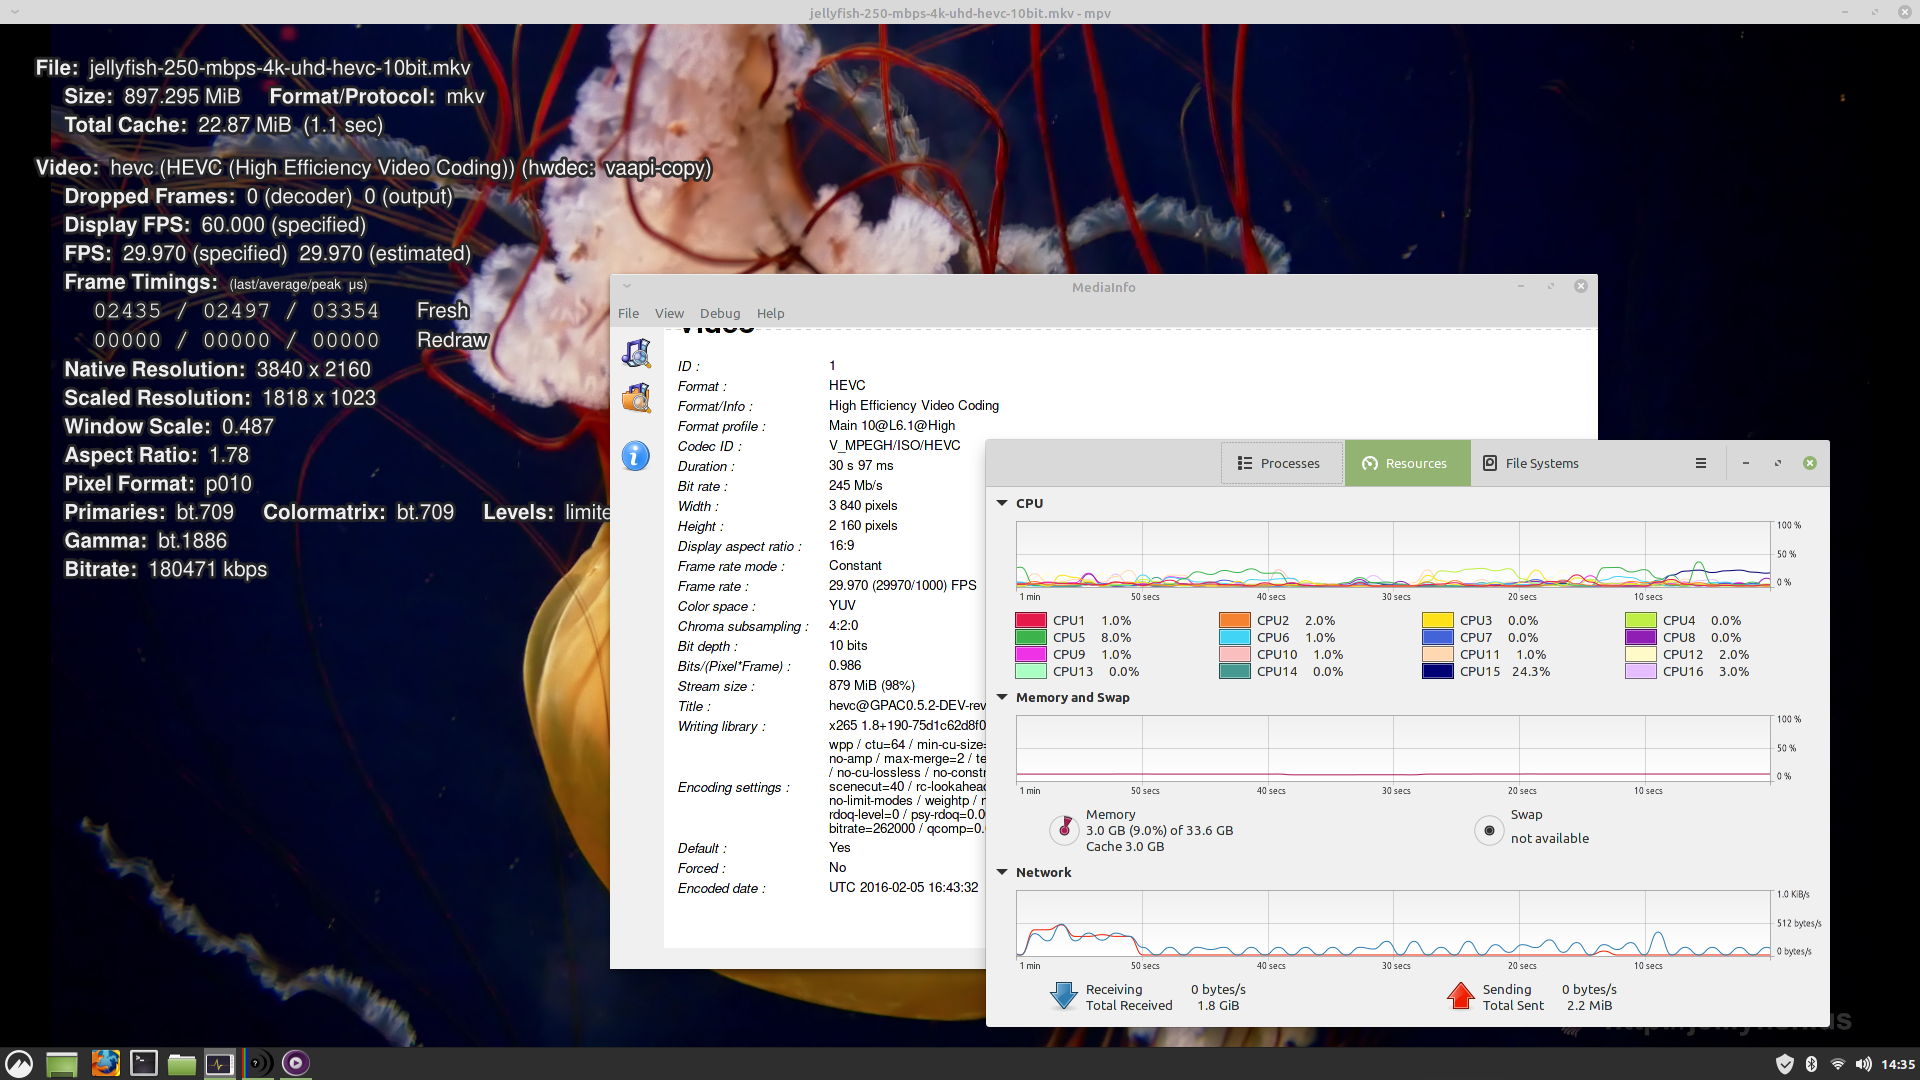Switch to the Processes tab

1280,463
